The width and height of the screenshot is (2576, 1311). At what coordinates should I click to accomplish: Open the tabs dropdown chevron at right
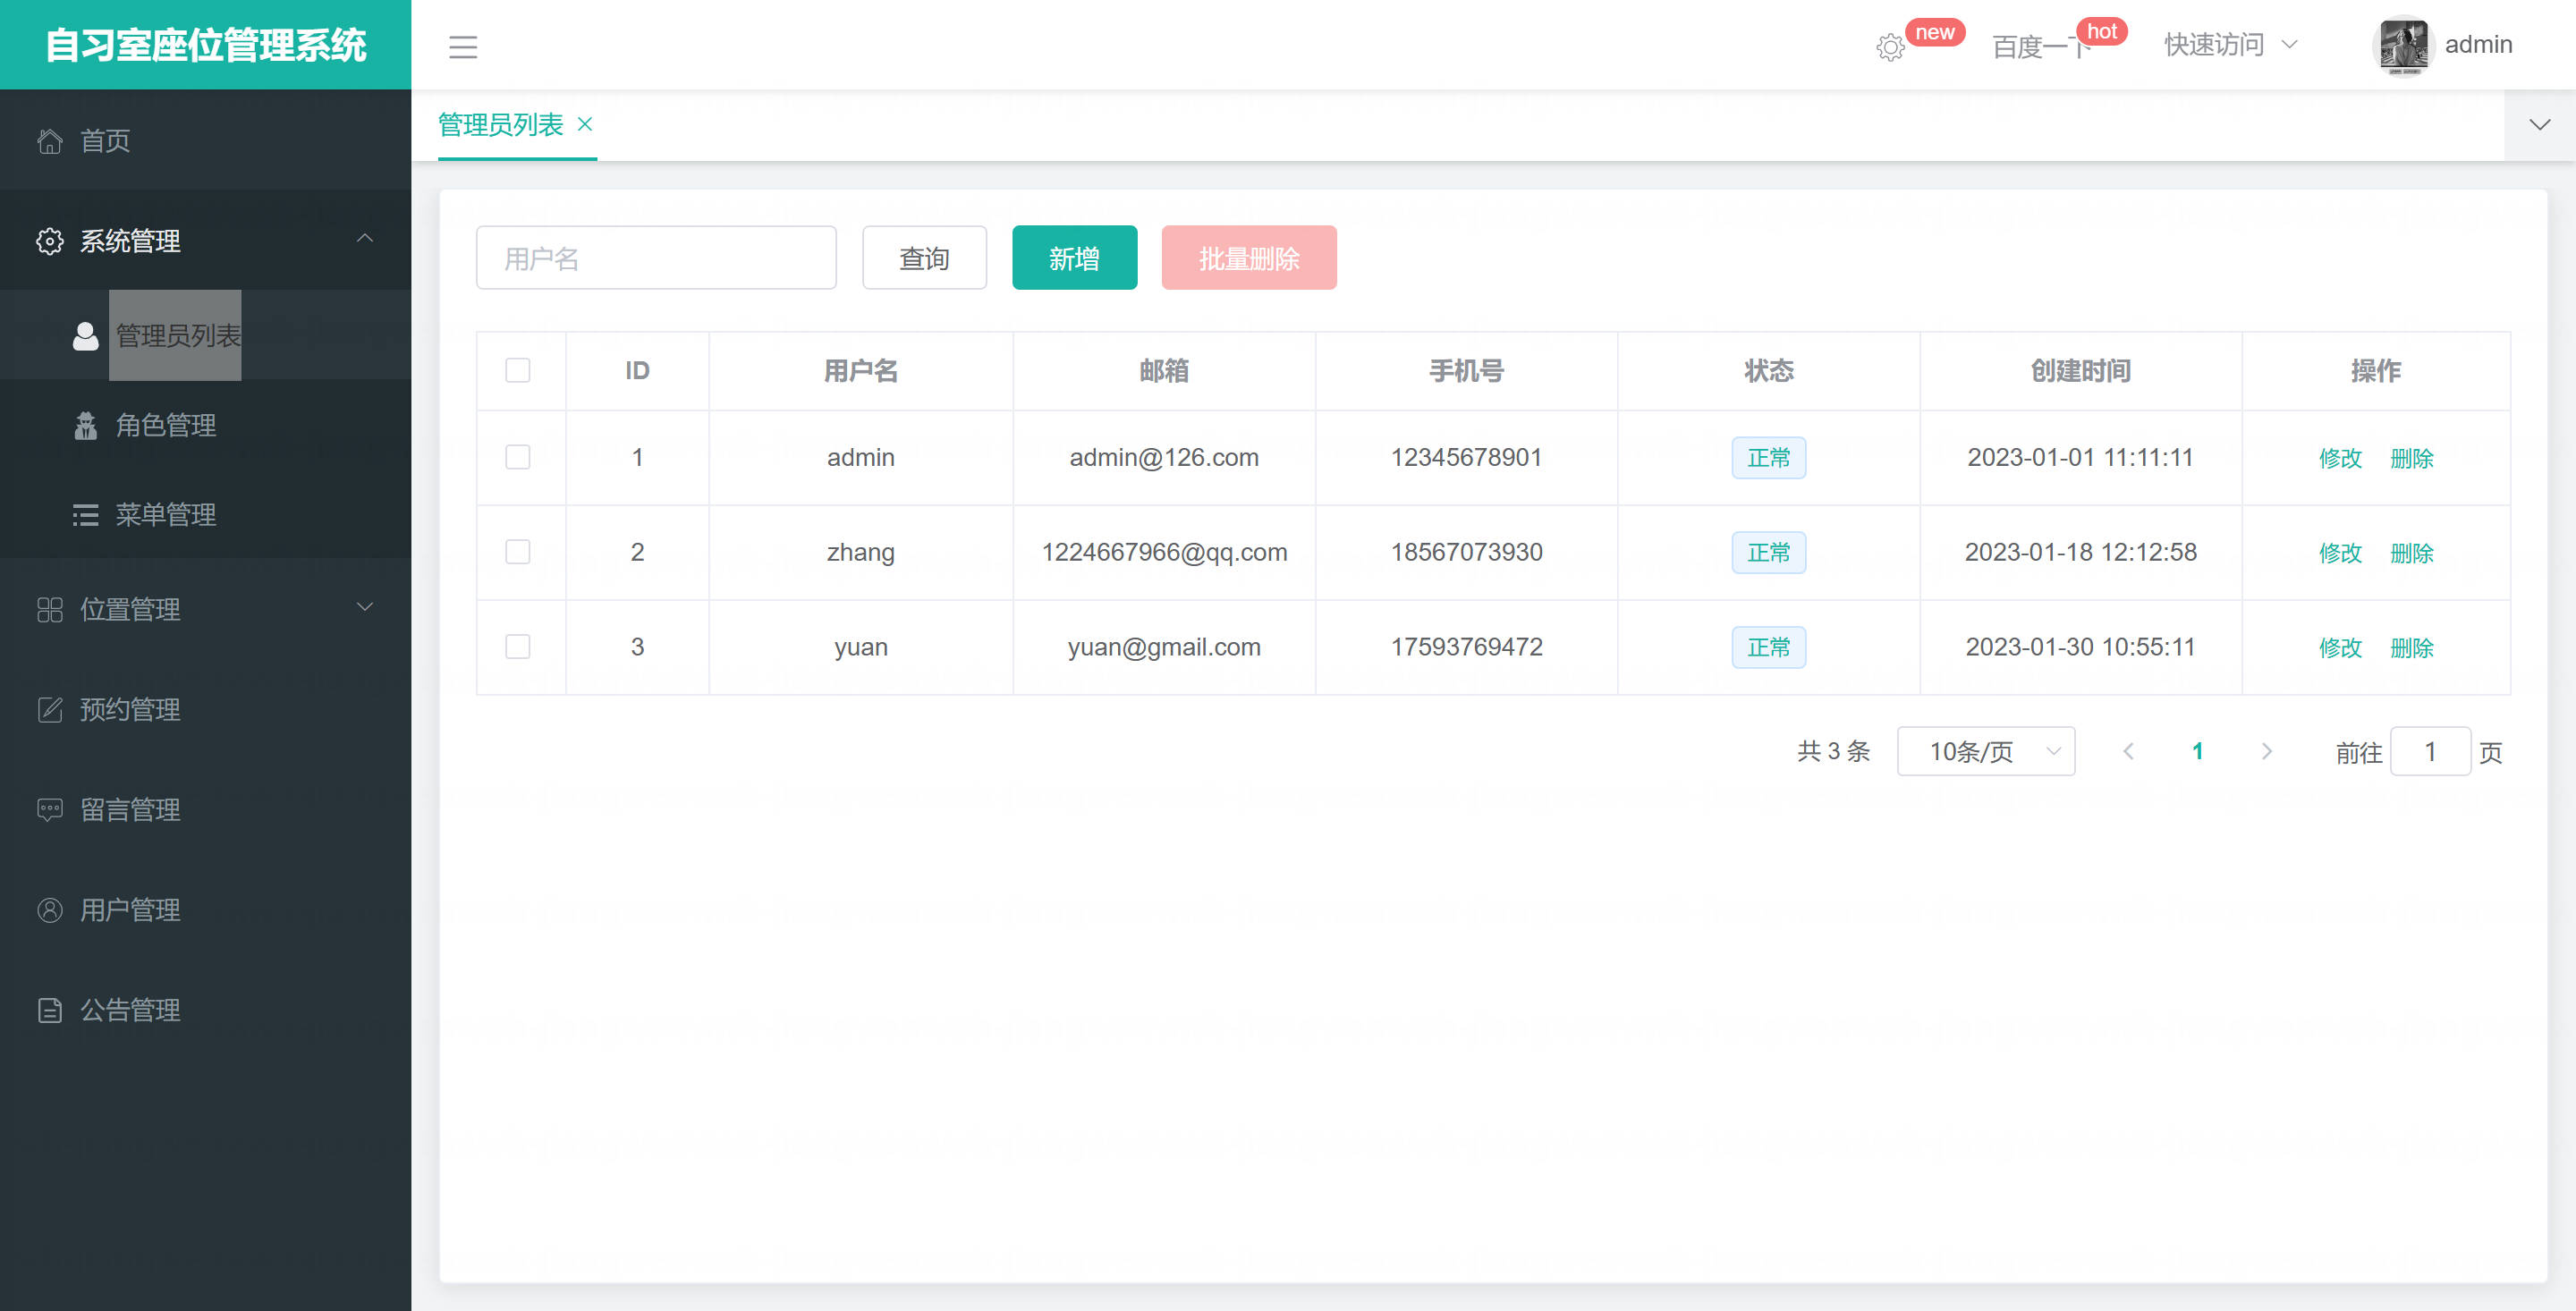pos(2539,125)
